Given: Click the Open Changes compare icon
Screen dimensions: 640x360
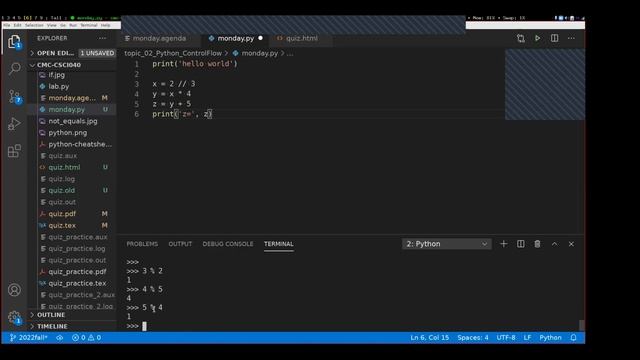Looking at the screenshot, I should [x=520, y=38].
